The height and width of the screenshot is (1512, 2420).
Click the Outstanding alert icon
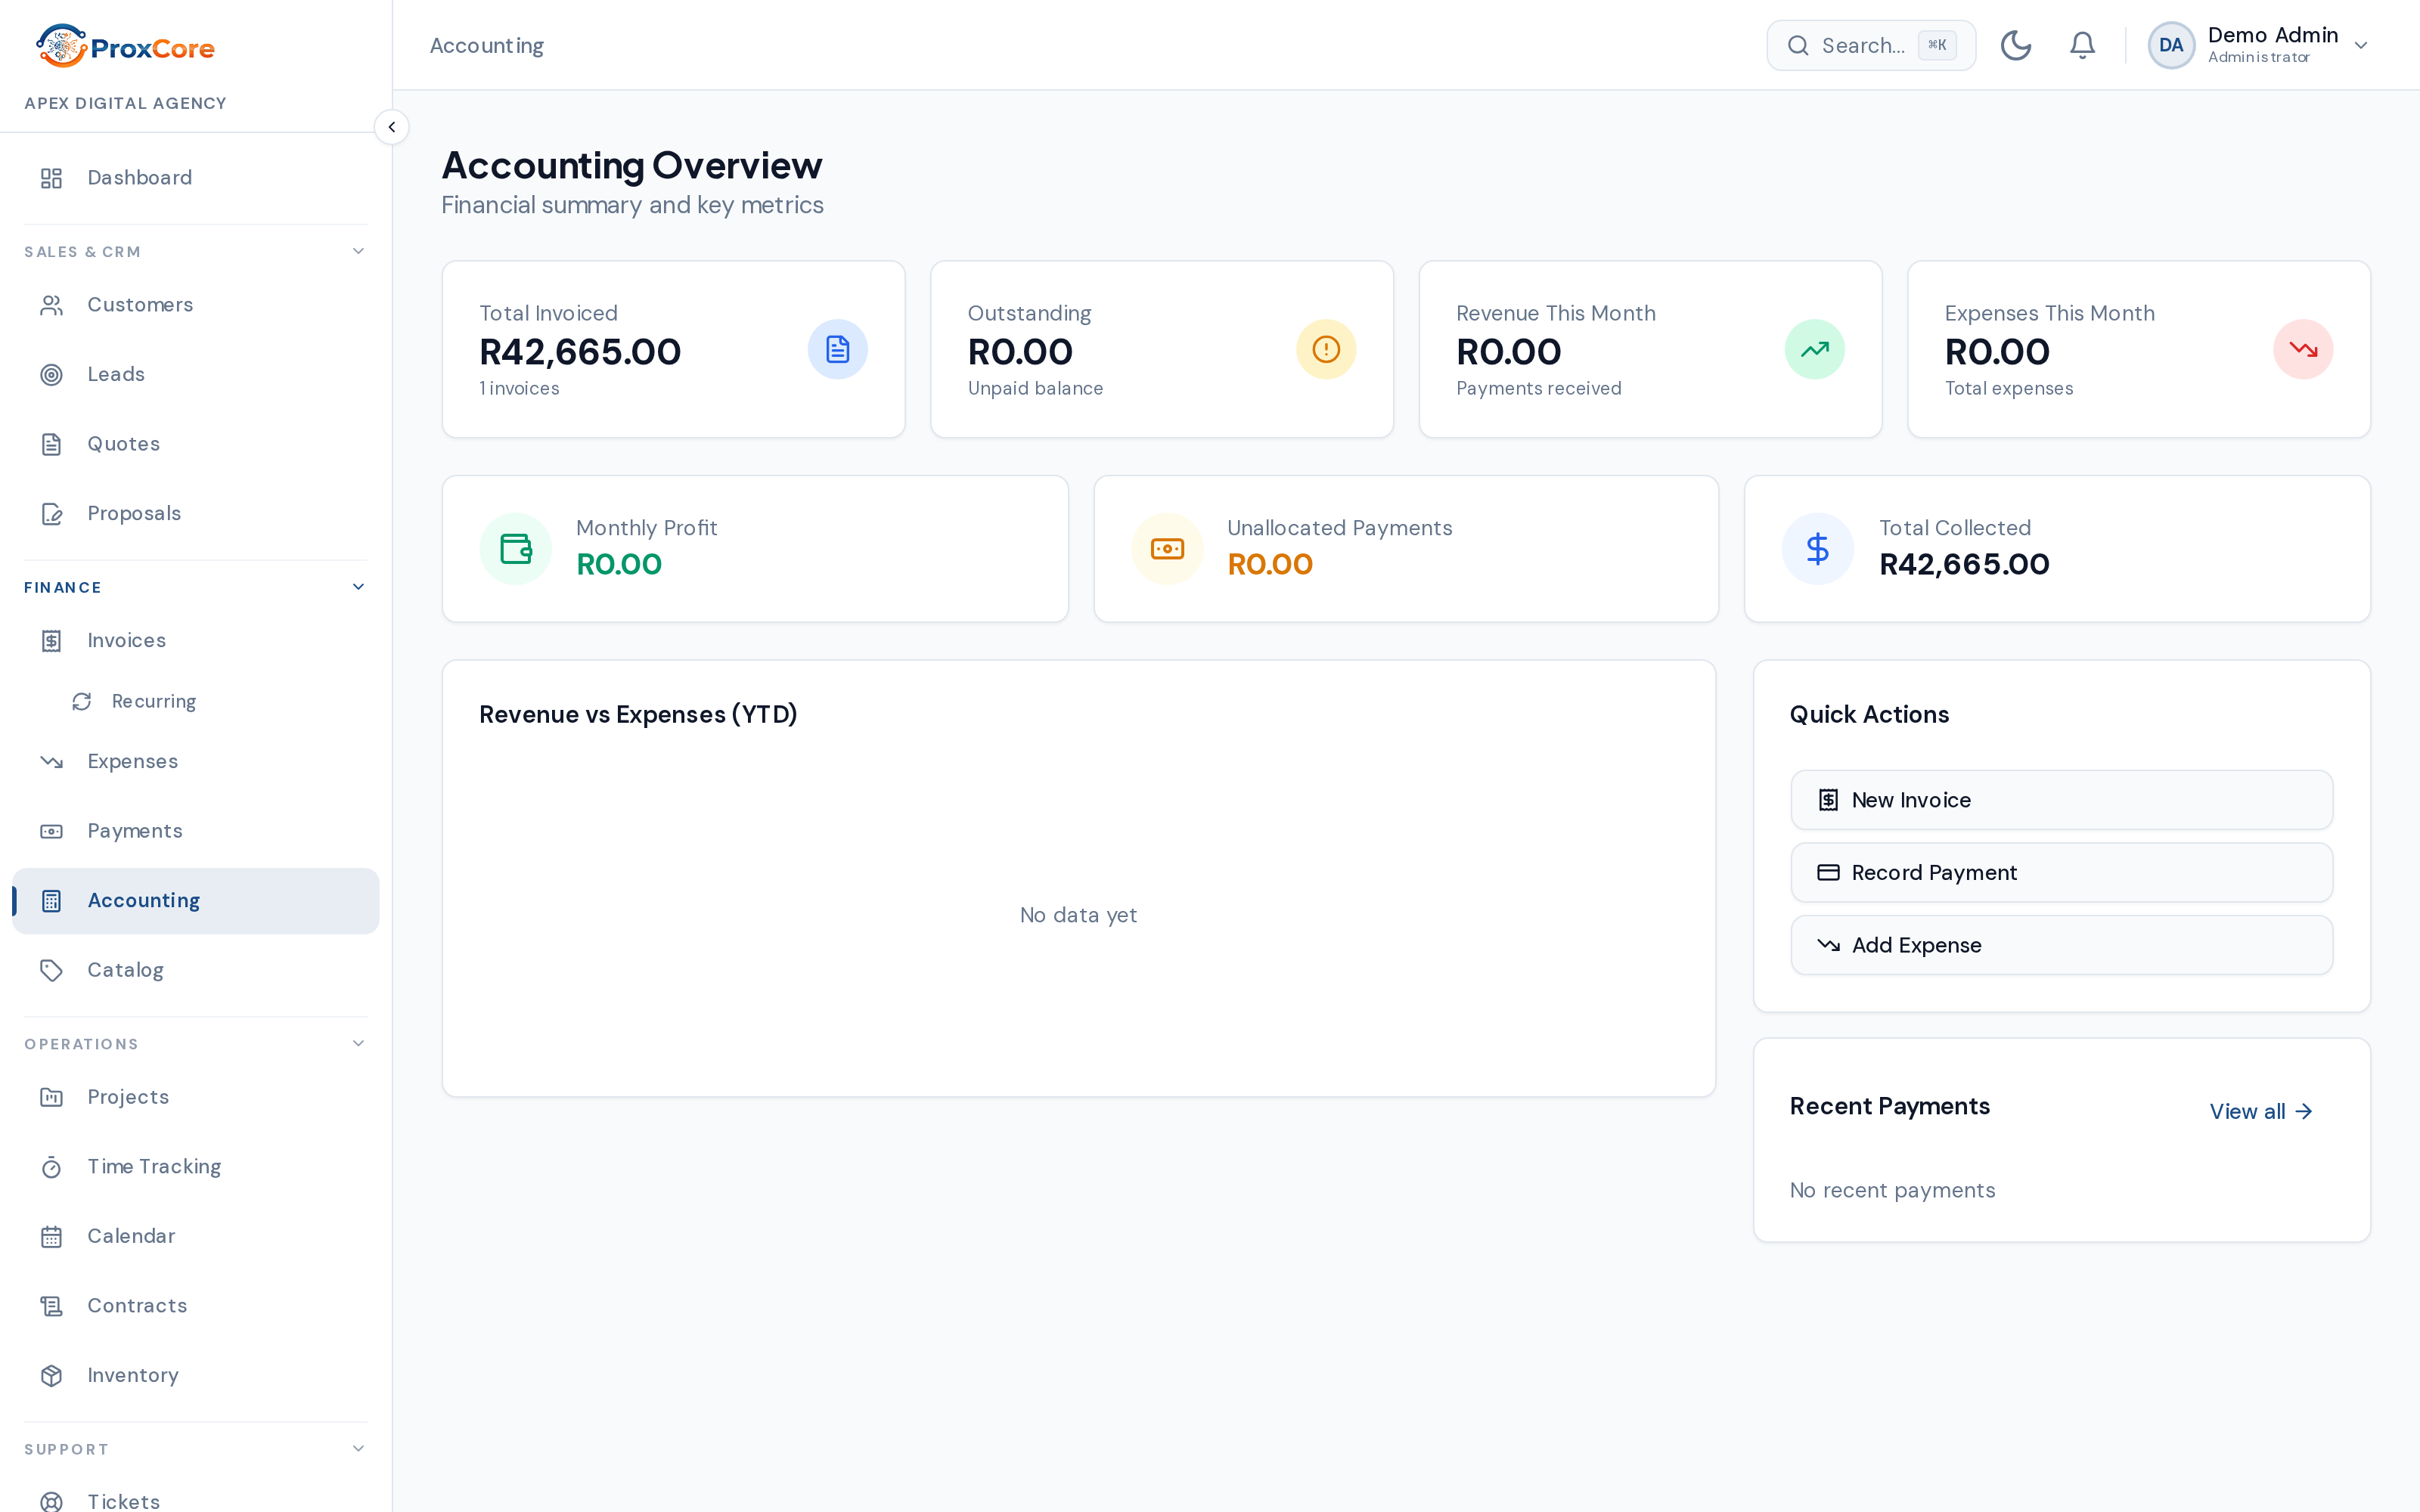(x=1326, y=349)
